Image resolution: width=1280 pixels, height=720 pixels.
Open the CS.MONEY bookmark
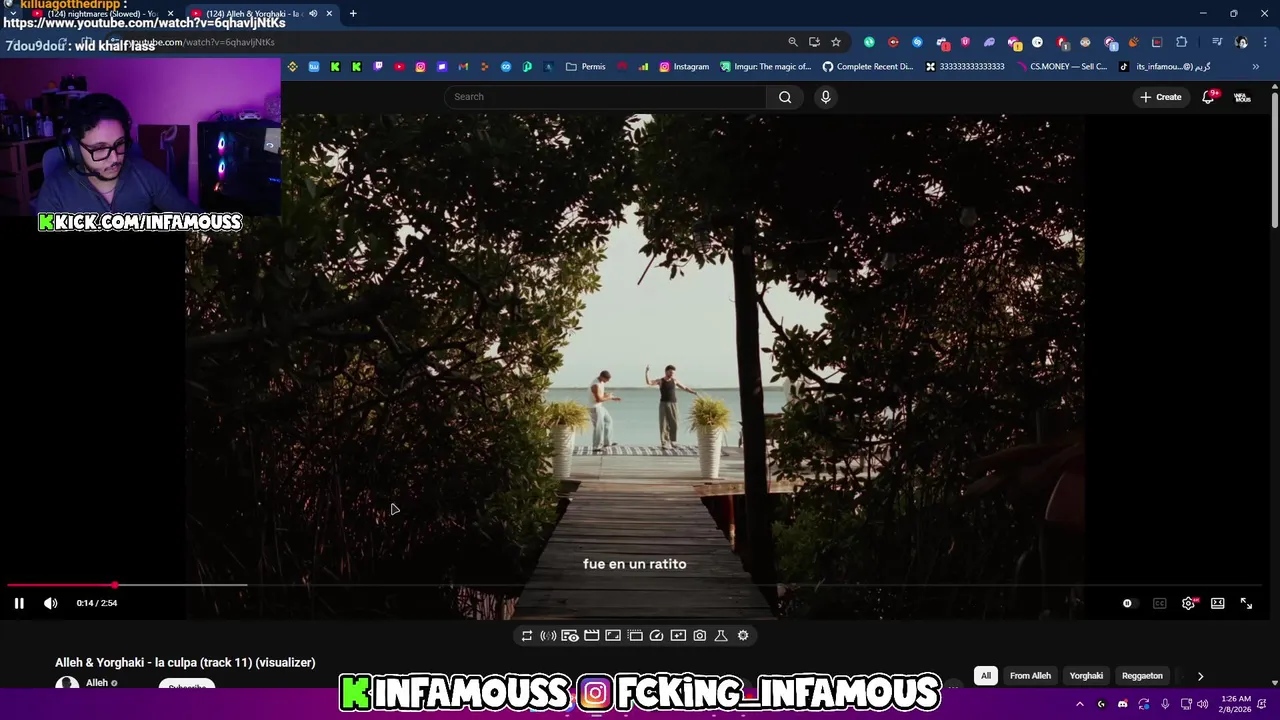[1061, 67]
